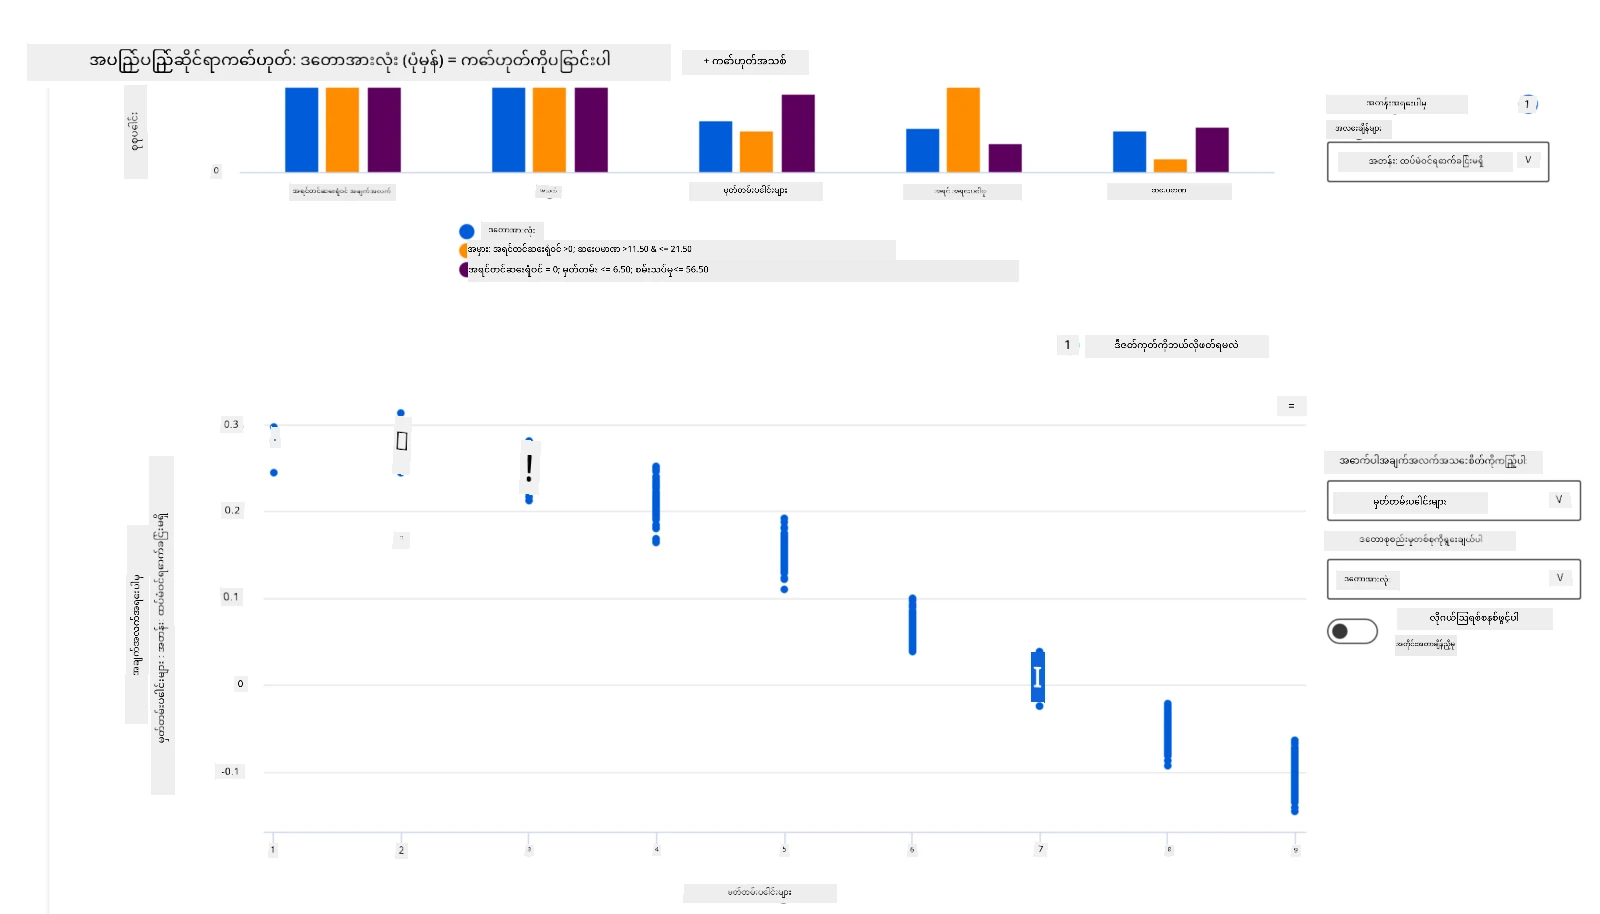
Task: Click the blue bar in the last feature group
Action: click(x=1129, y=152)
